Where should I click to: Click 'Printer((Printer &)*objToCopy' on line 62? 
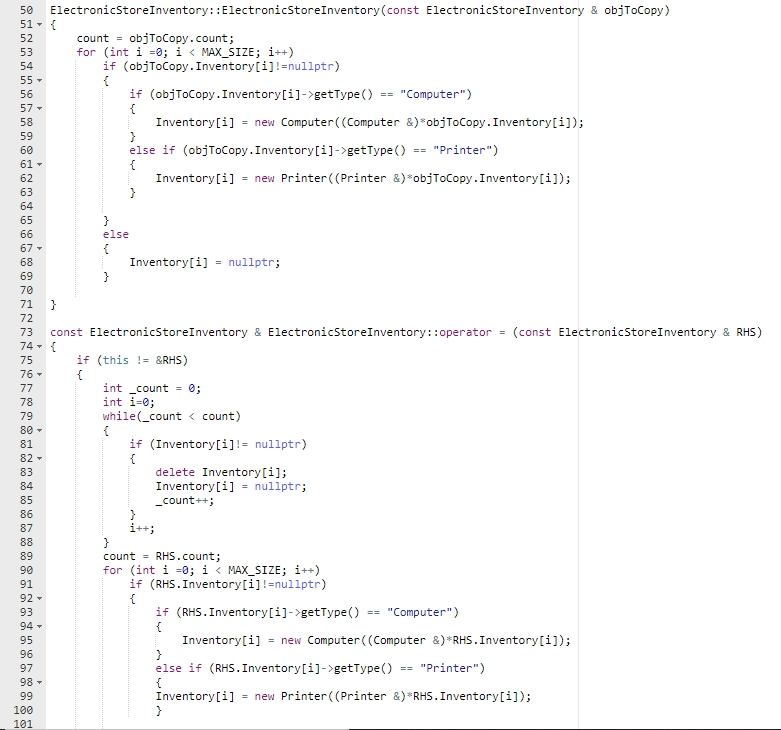pos(376,178)
